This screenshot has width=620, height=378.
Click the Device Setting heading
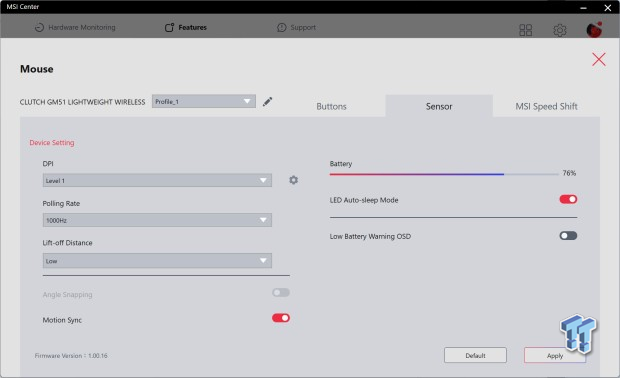pyautogui.click(x=52, y=143)
